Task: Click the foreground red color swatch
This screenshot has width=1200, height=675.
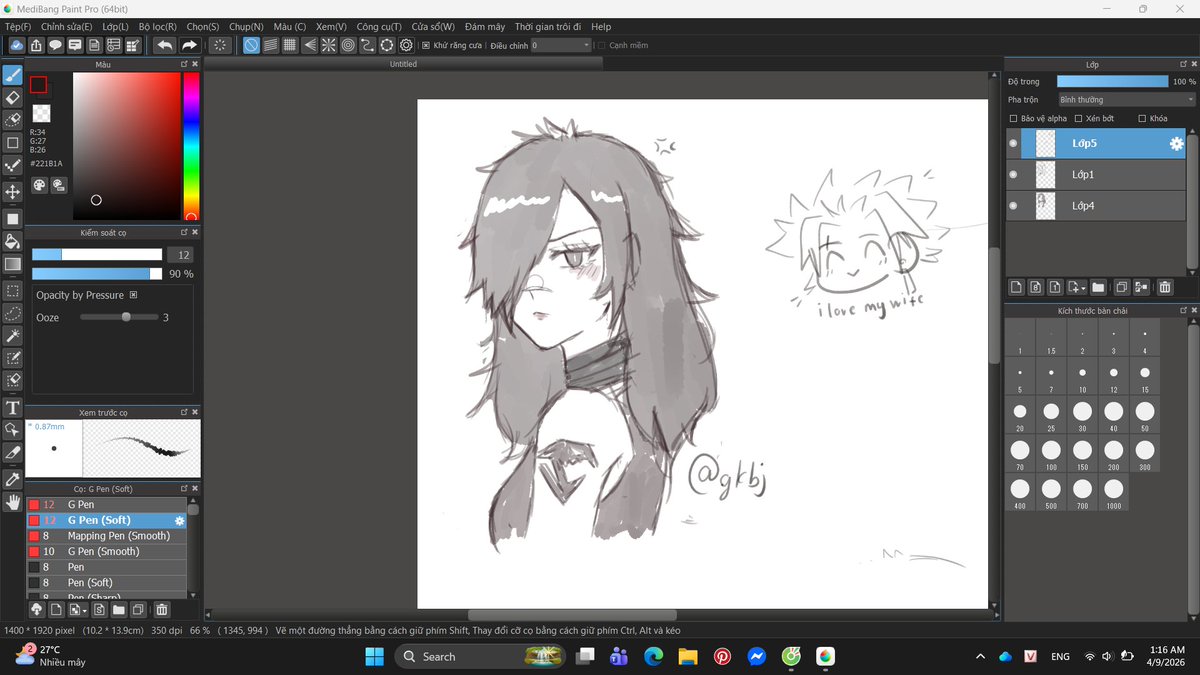Action: [x=38, y=85]
